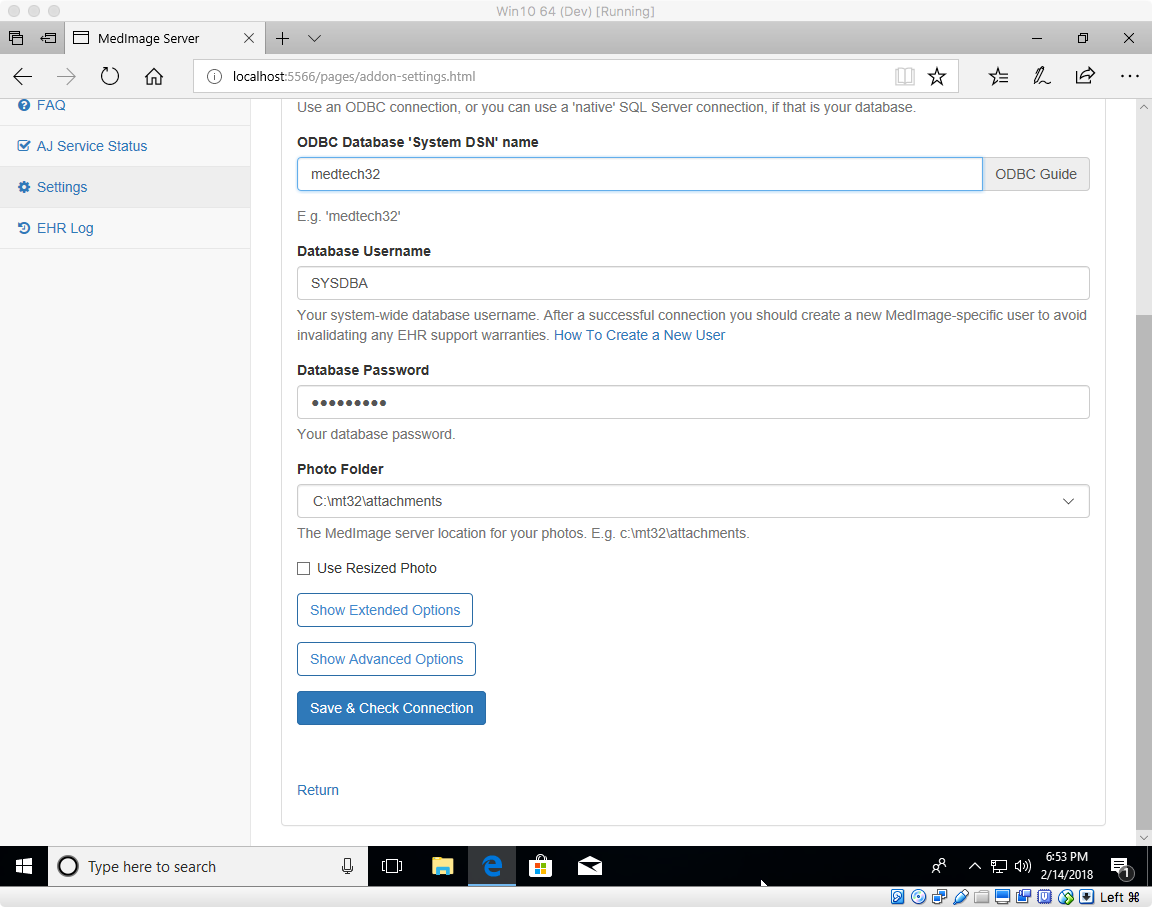Image resolution: width=1152 pixels, height=907 pixels.
Task: Click the address bar URL
Action: 354,76
